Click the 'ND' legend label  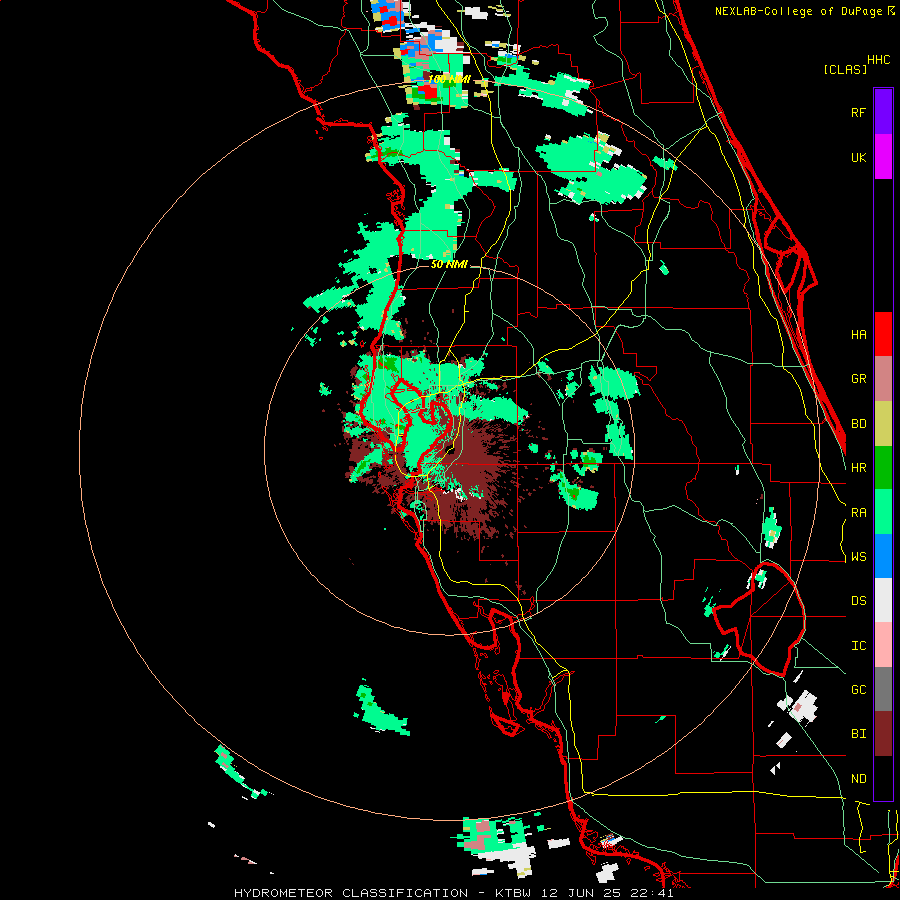[x=858, y=779]
